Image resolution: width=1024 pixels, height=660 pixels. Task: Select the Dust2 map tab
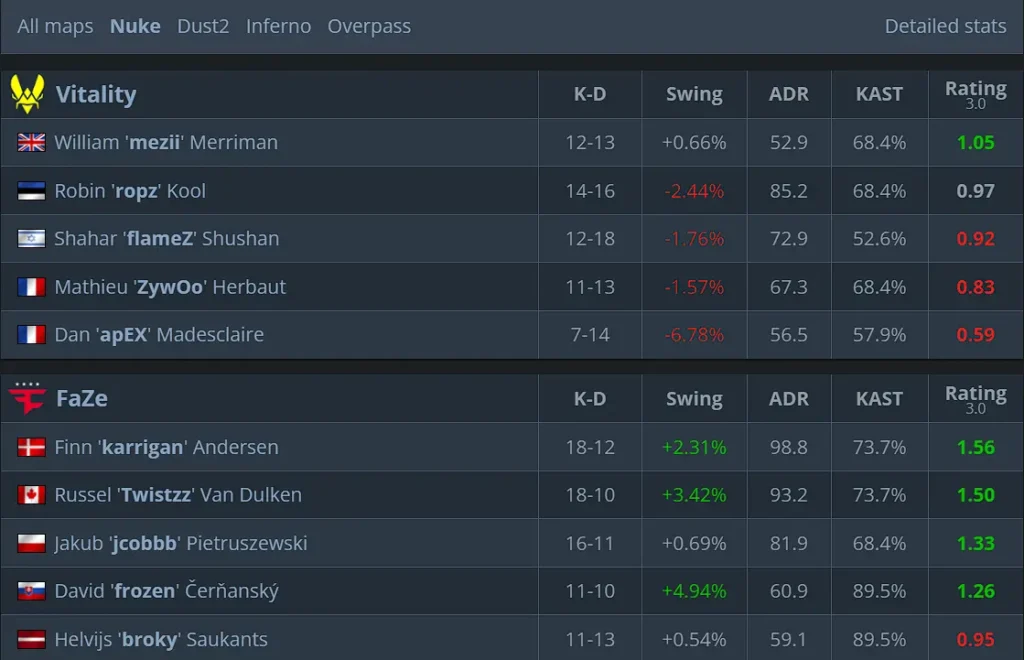tap(203, 26)
